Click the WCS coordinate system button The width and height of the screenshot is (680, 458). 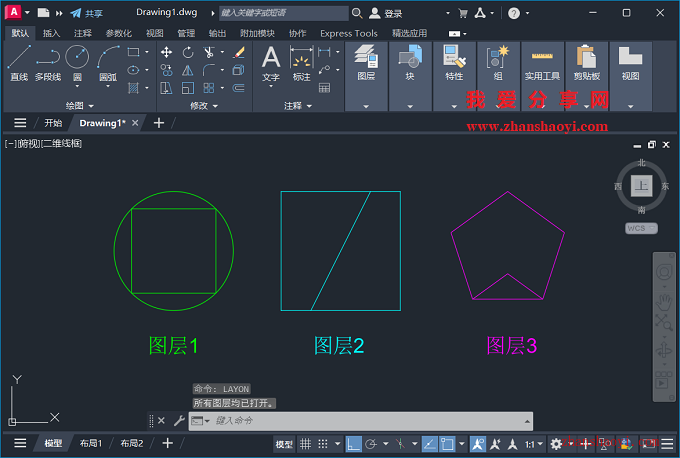(x=641, y=228)
